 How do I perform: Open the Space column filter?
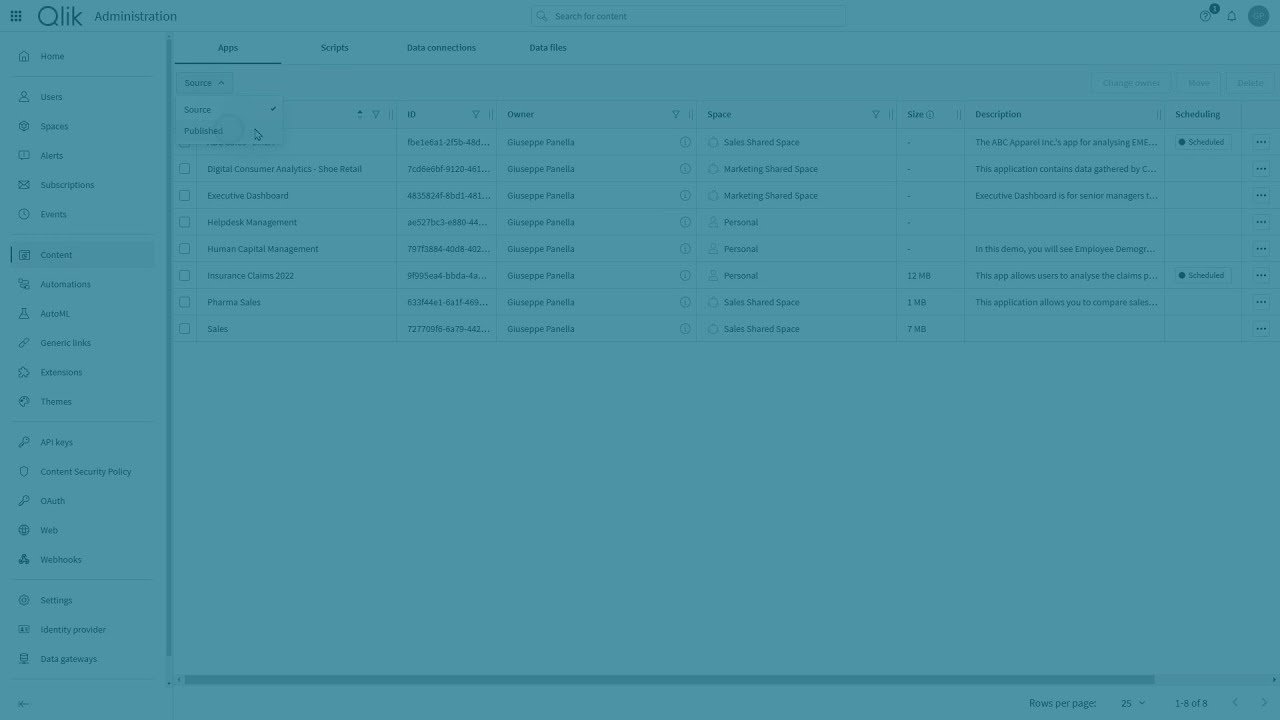(875, 114)
